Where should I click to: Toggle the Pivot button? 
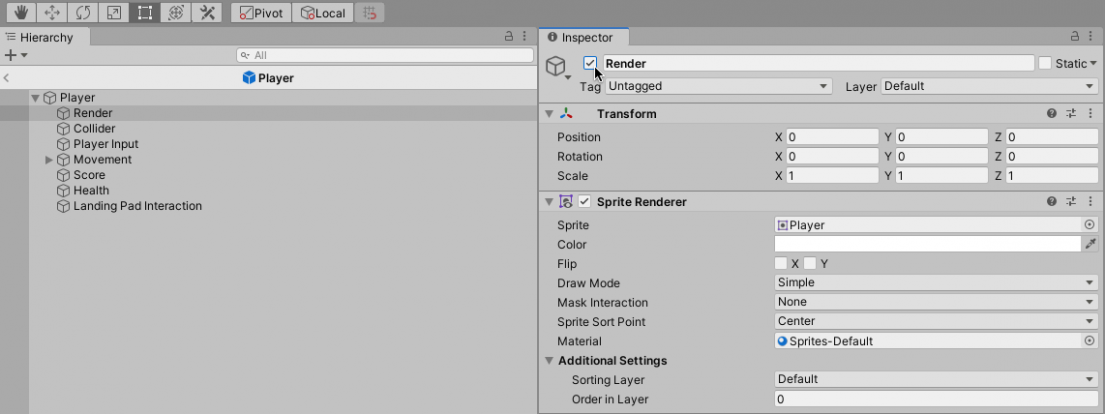[260, 14]
